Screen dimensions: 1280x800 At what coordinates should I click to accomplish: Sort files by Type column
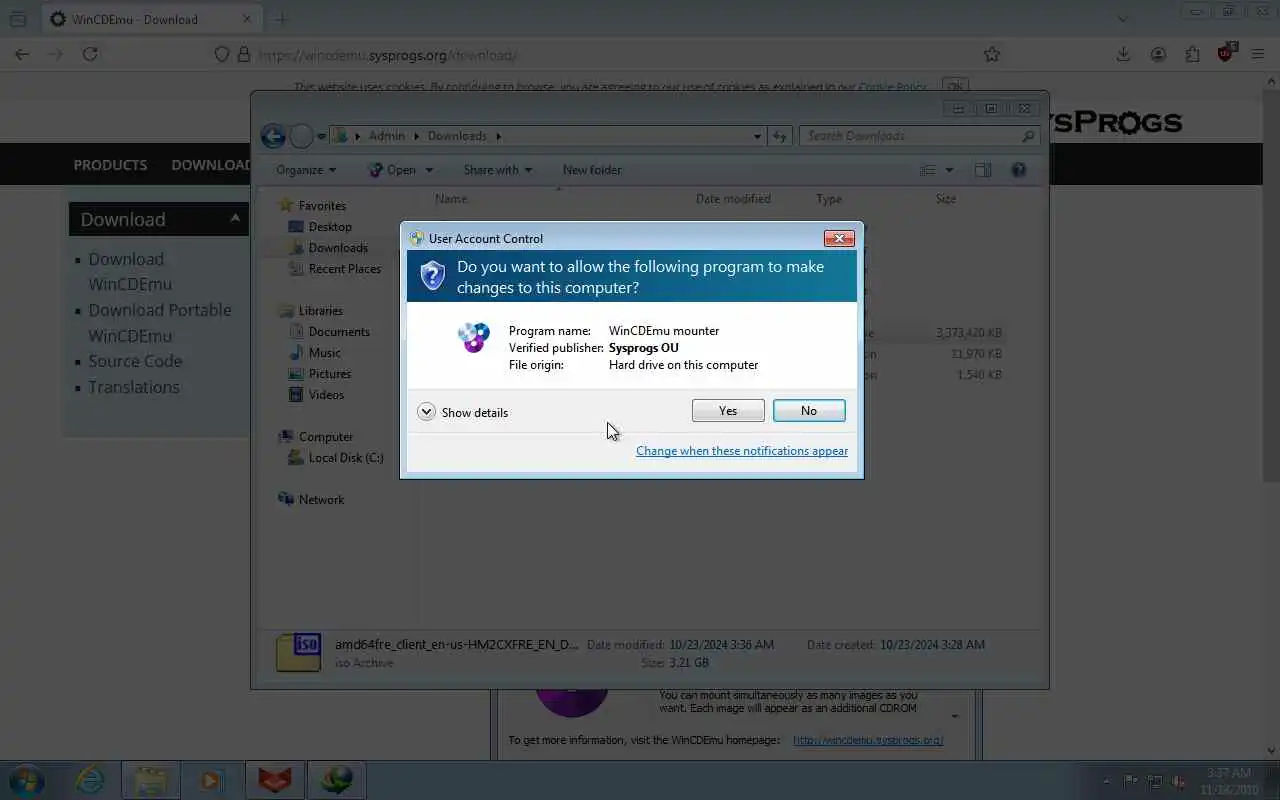point(829,199)
